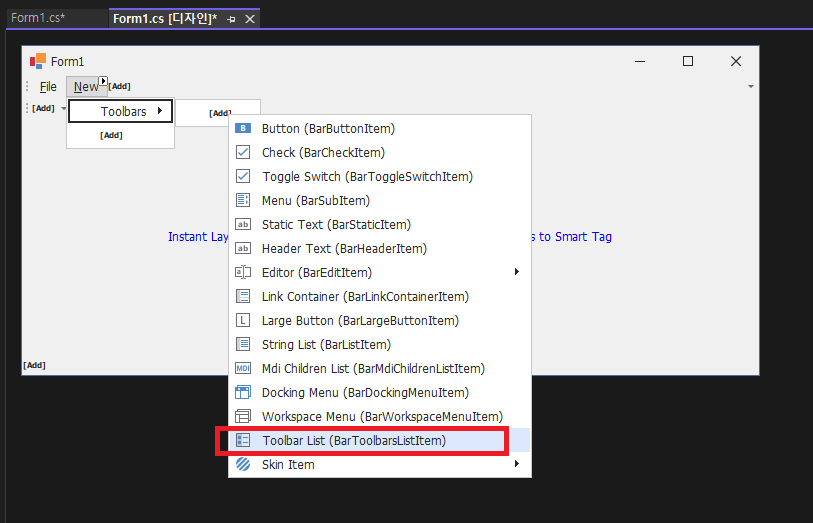The image size is (813, 523).
Task: Expand the Toolbars submenu arrow
Action: click(x=160, y=110)
